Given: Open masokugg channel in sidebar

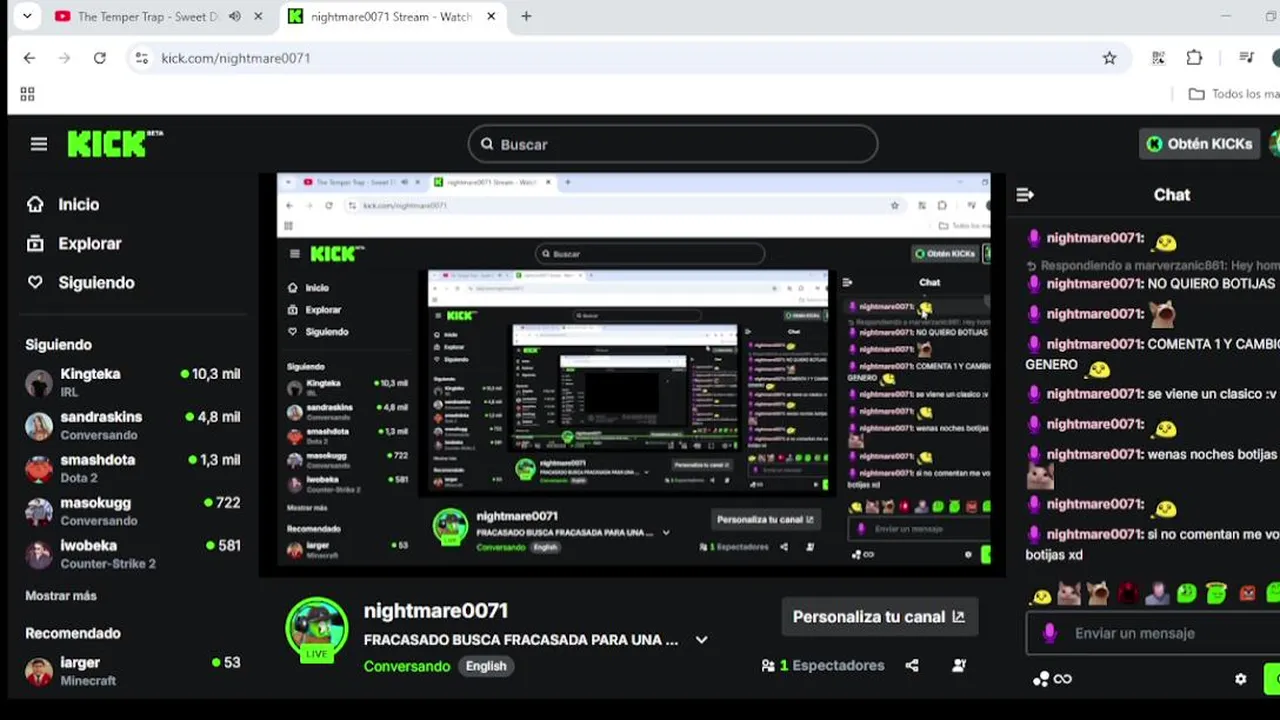Looking at the screenshot, I should coord(133,511).
